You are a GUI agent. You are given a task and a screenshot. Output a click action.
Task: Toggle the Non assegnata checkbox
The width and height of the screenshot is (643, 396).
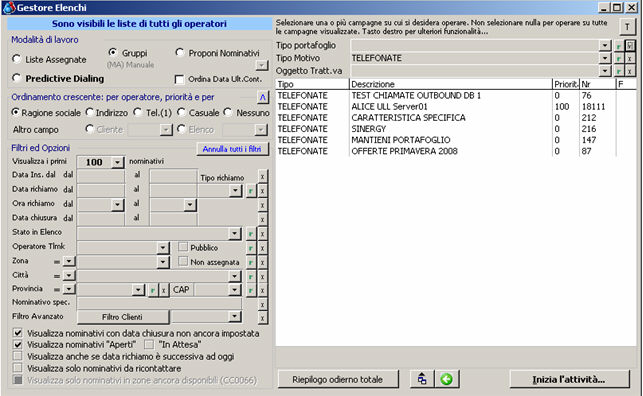point(183,262)
